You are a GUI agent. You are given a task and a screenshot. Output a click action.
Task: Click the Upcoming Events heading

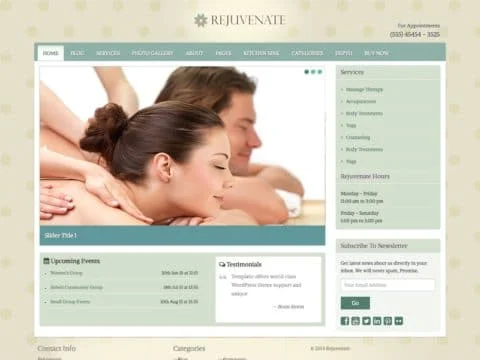(x=75, y=261)
